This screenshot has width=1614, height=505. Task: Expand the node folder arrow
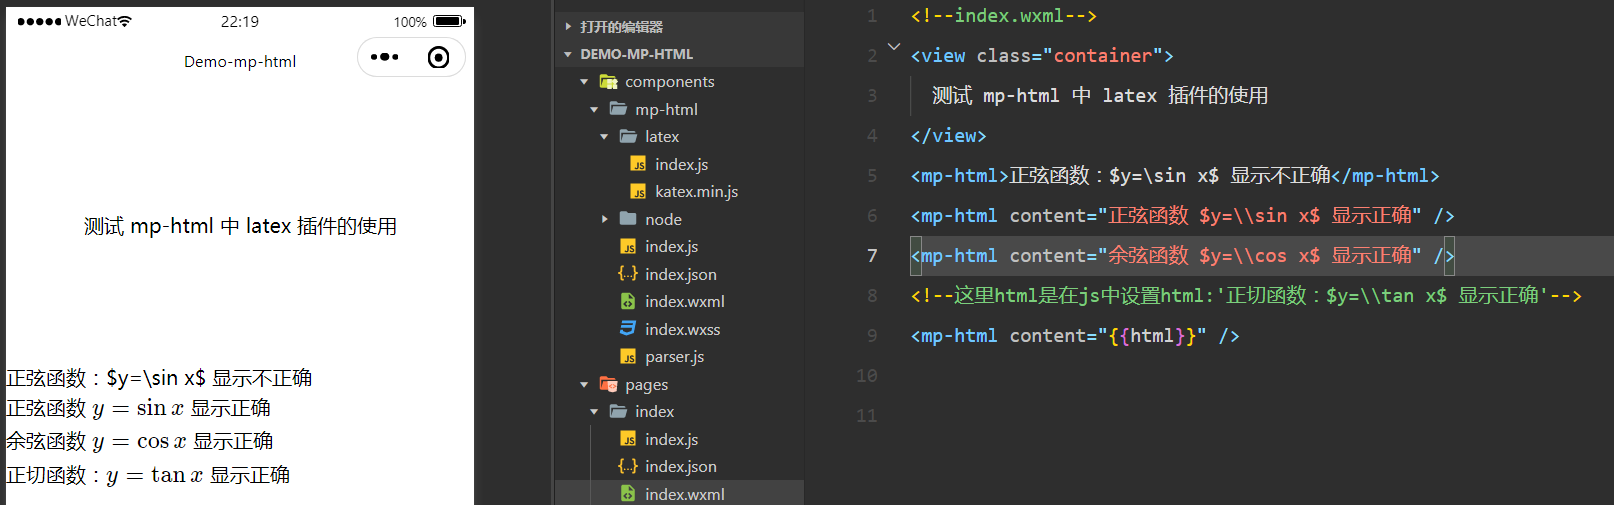(604, 219)
